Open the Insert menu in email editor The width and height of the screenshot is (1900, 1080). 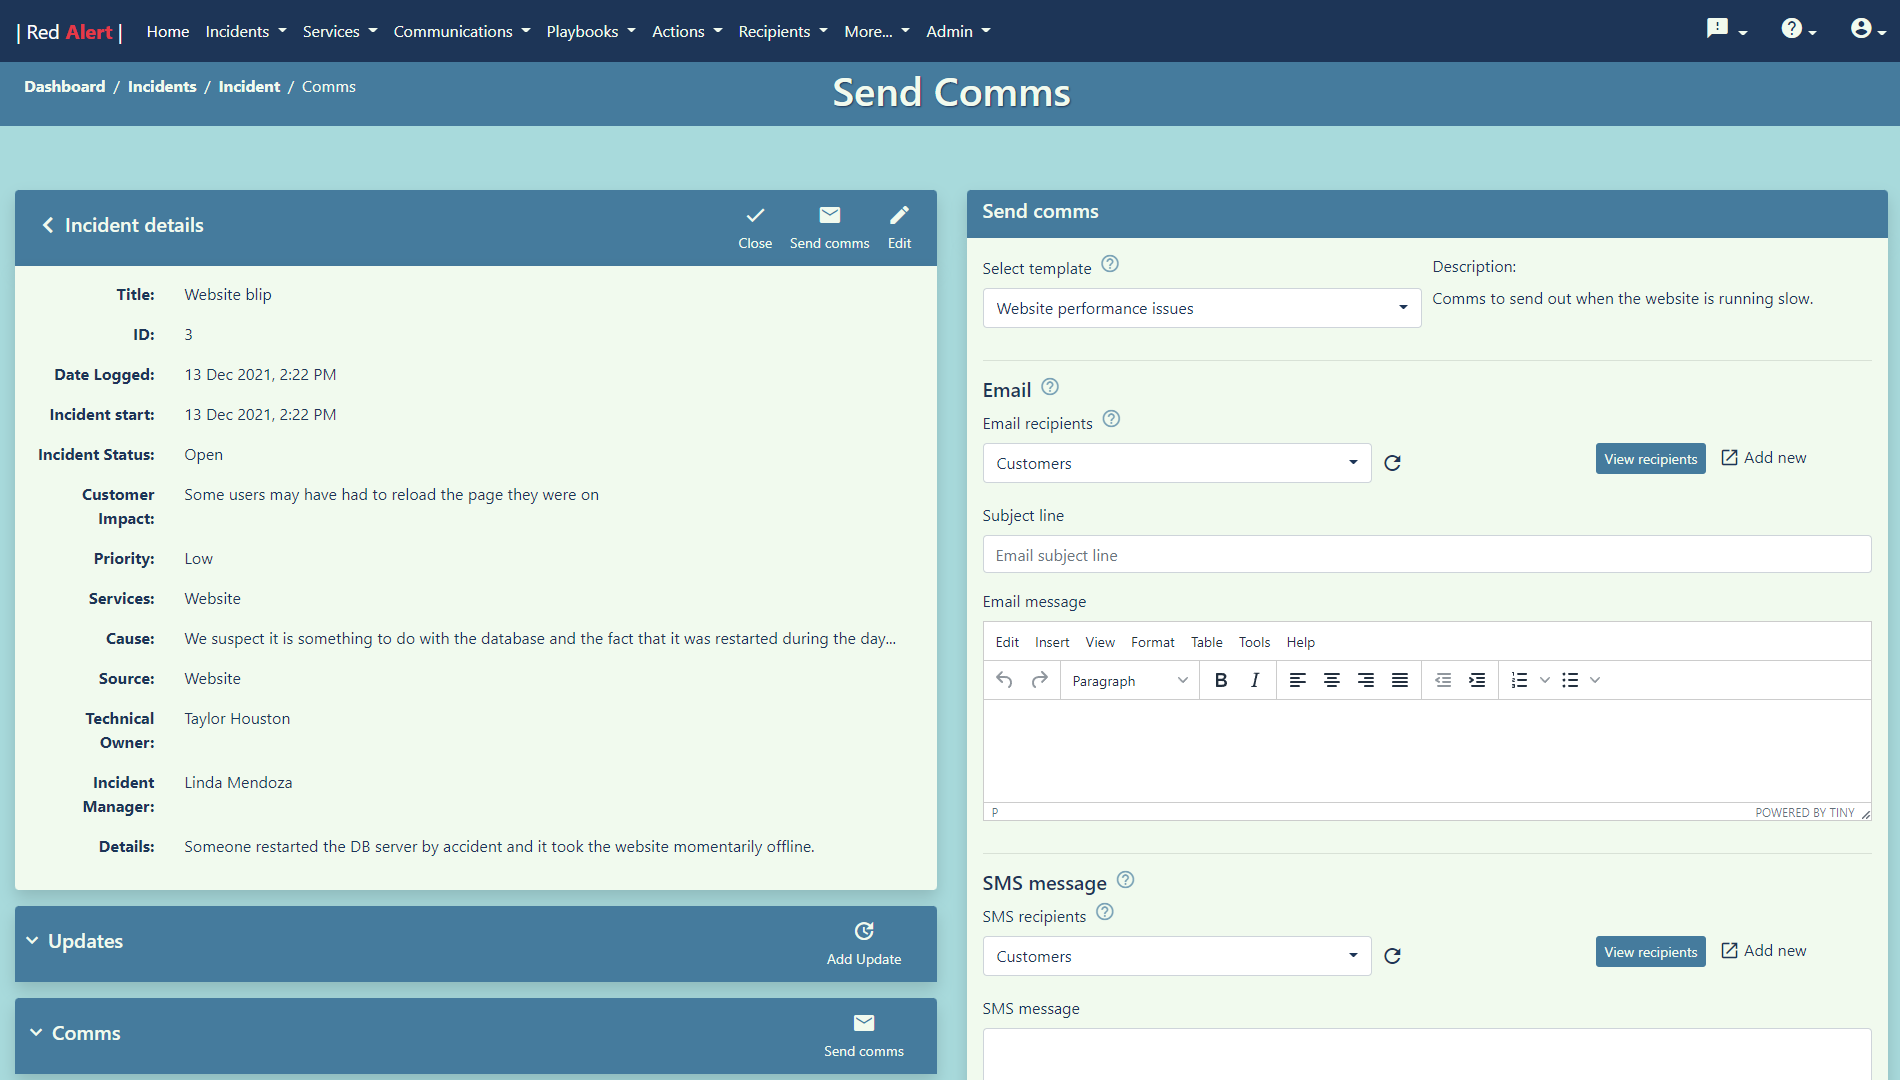coord(1051,642)
